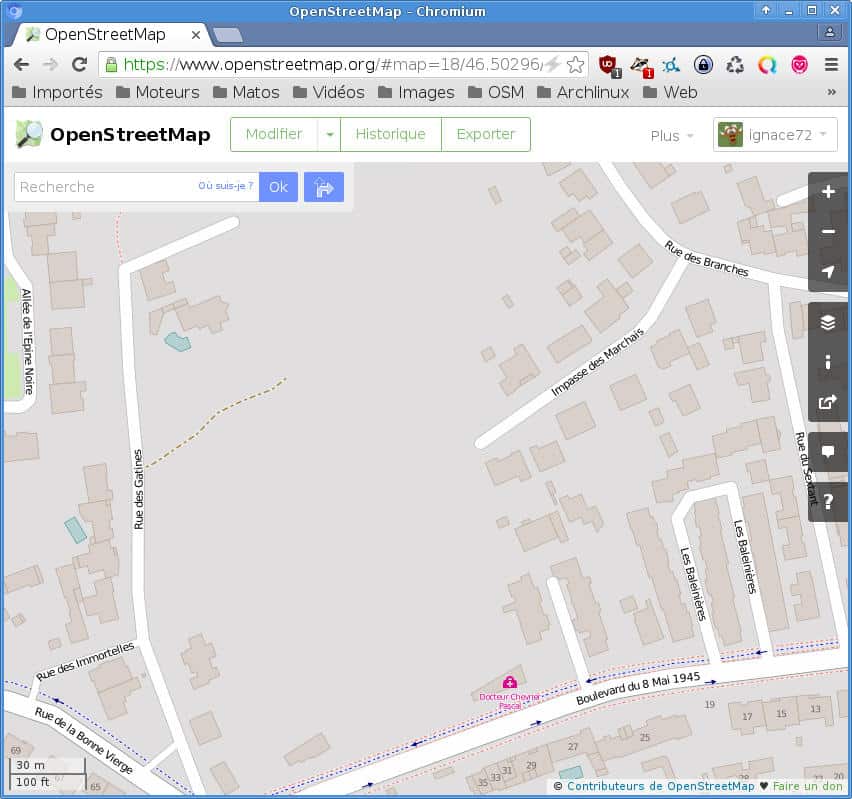The image size is (852, 799).
Task: Open the ignace72 user menu
Action: (775, 135)
